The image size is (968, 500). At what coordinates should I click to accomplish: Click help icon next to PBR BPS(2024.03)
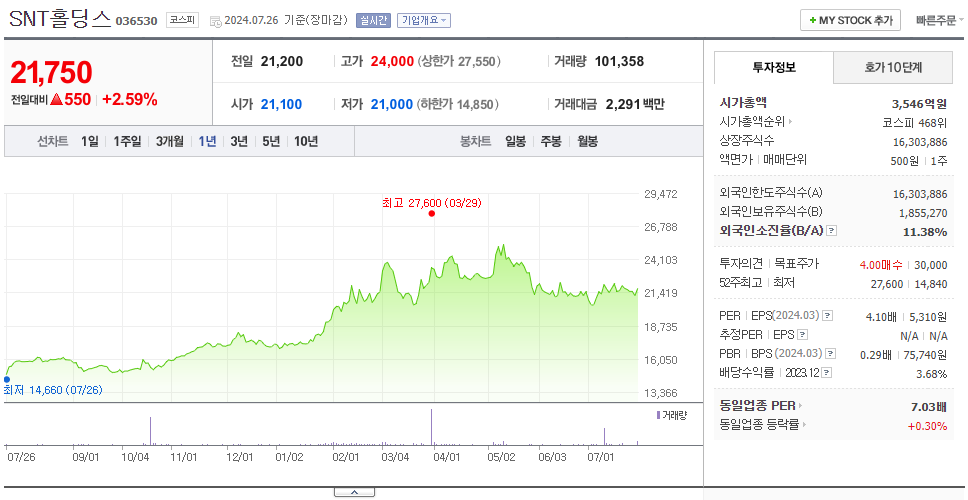pos(831,354)
